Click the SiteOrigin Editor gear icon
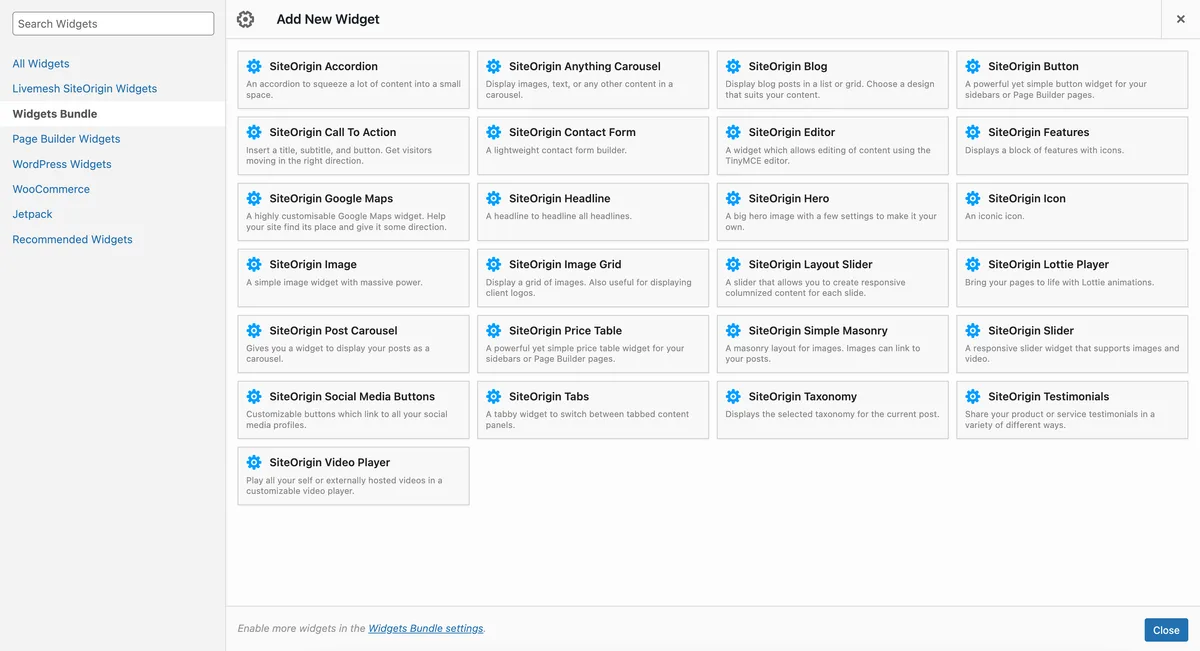 [x=733, y=132]
